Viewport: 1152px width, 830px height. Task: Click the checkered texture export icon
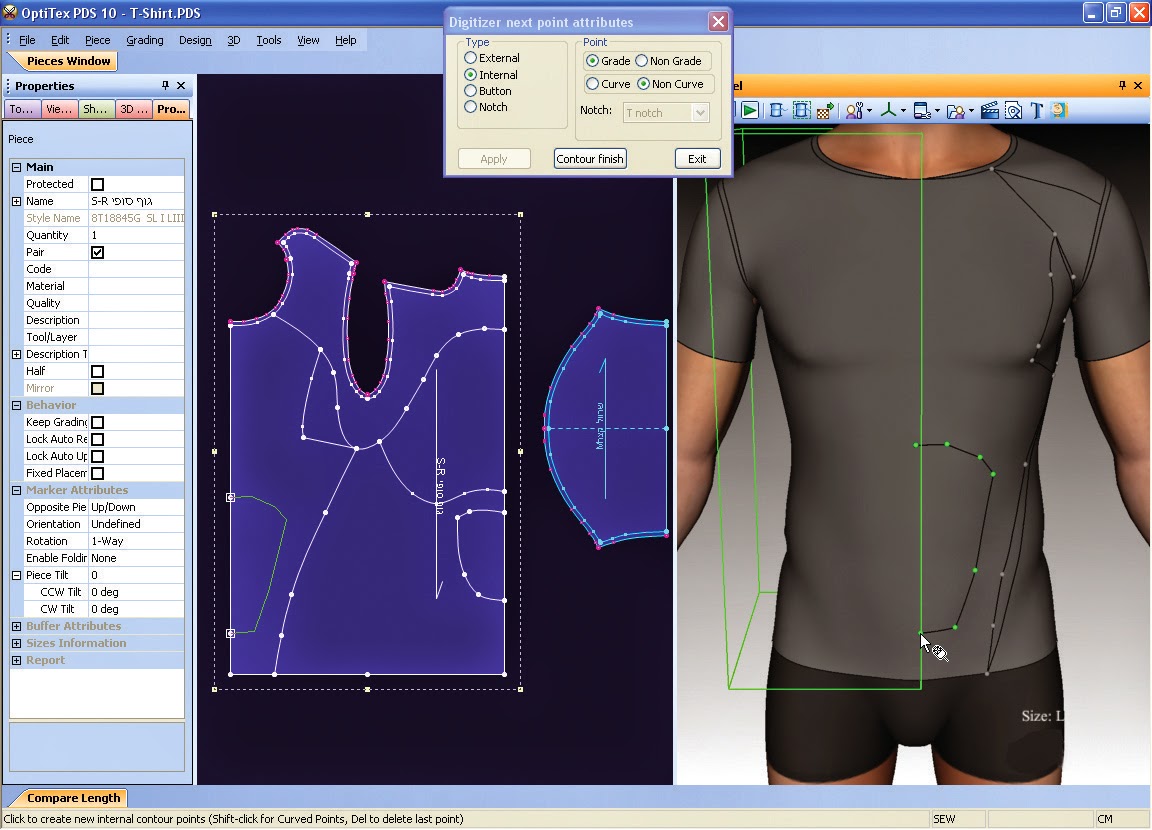click(x=825, y=111)
